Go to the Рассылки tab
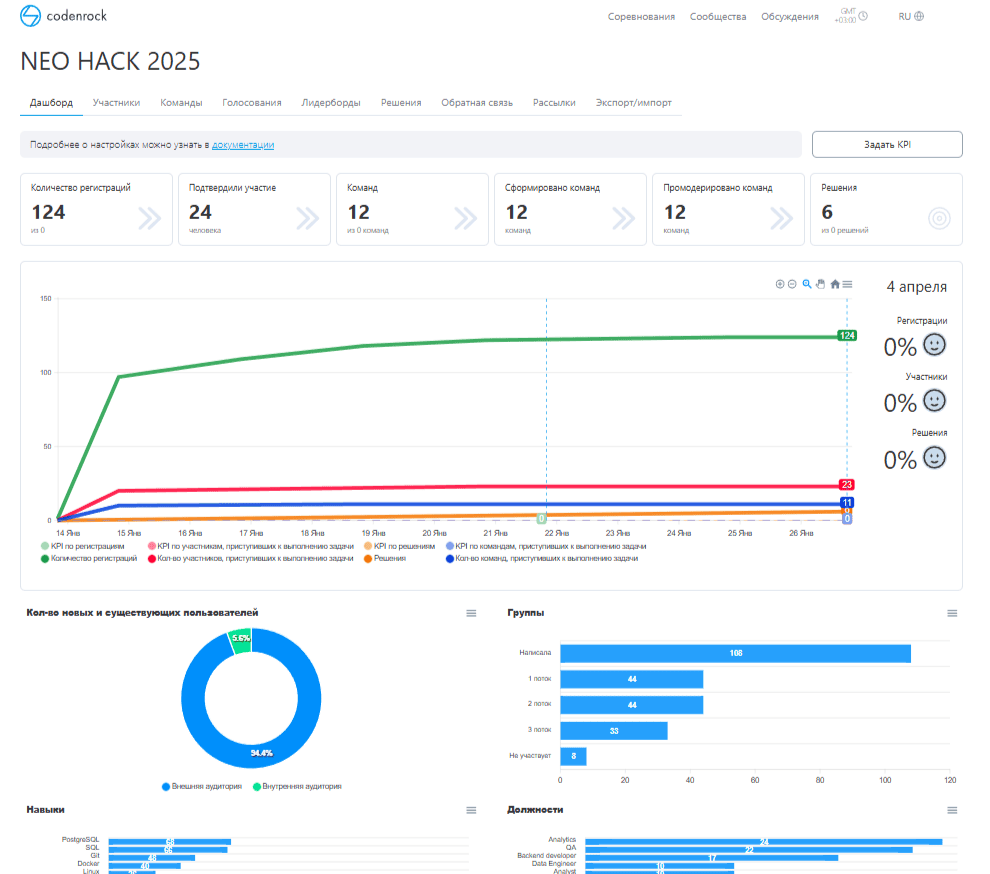 554,102
